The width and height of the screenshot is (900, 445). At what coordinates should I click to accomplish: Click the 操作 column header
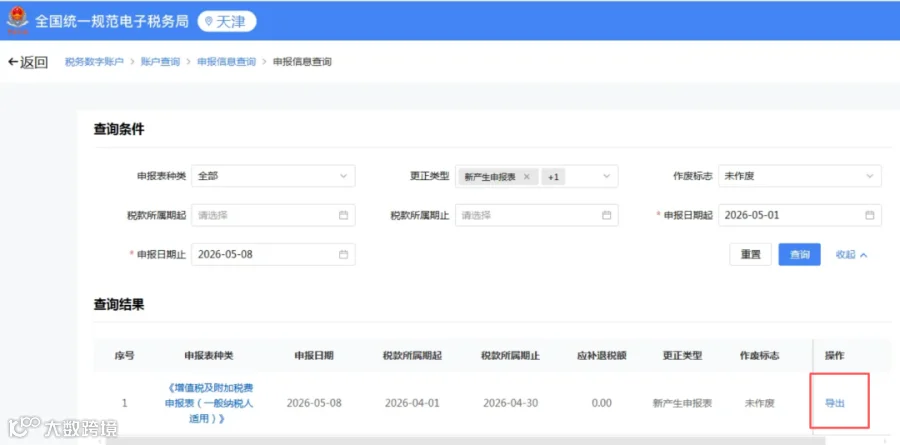(835, 355)
